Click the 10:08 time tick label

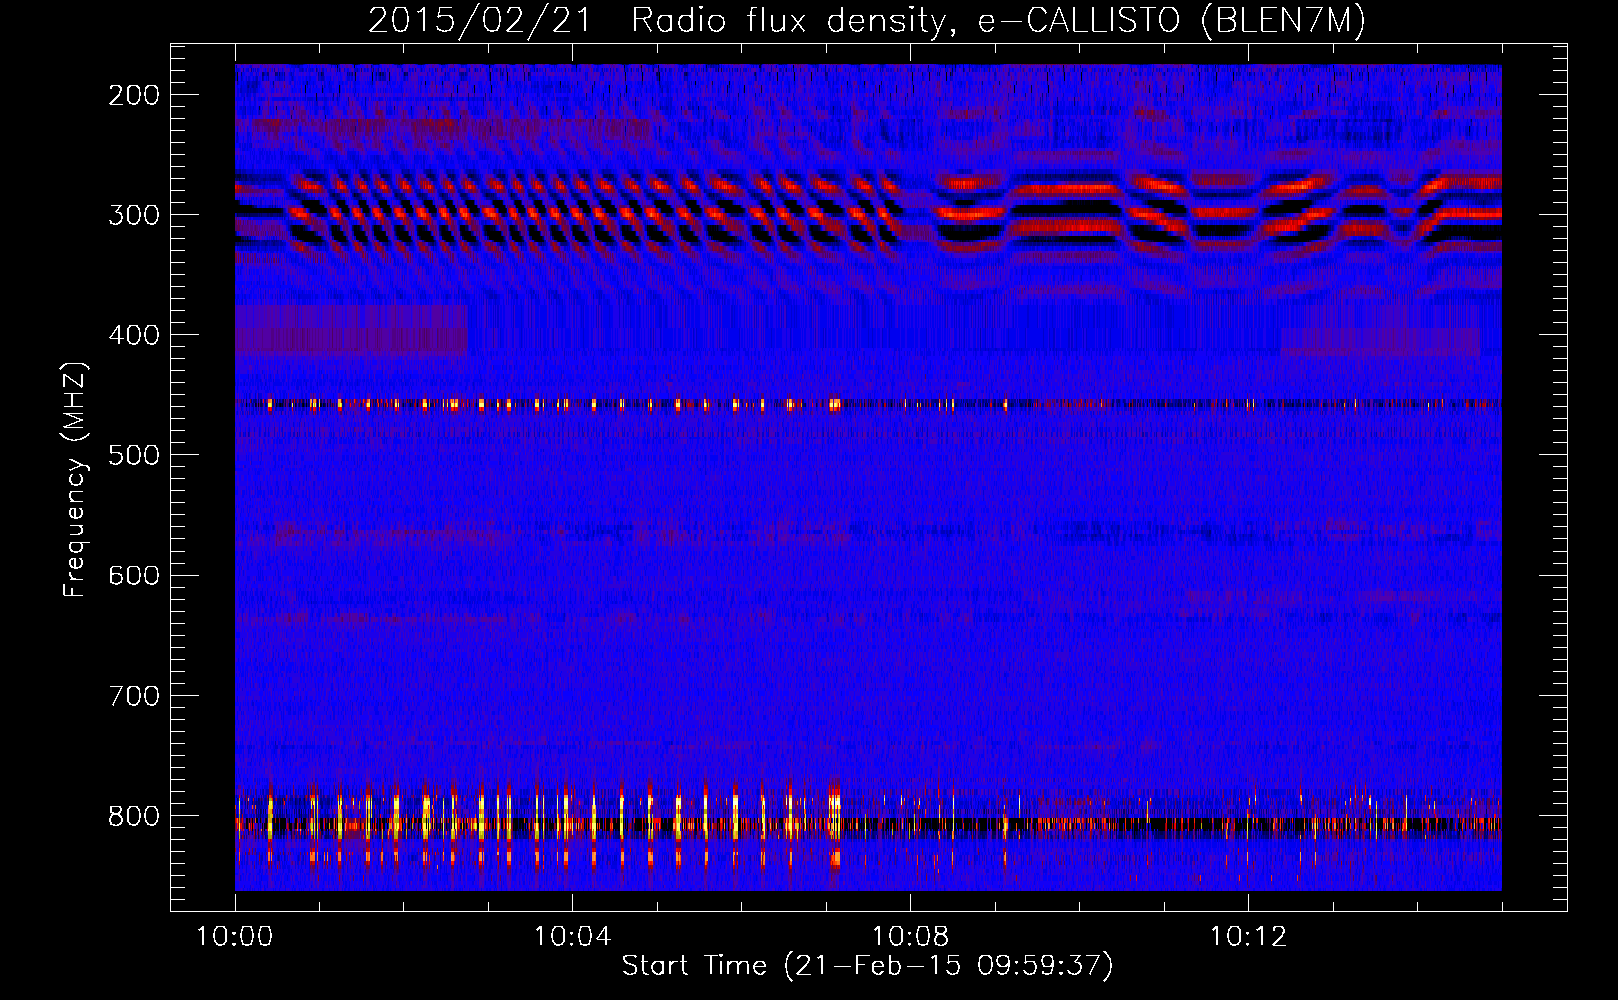(x=910, y=937)
